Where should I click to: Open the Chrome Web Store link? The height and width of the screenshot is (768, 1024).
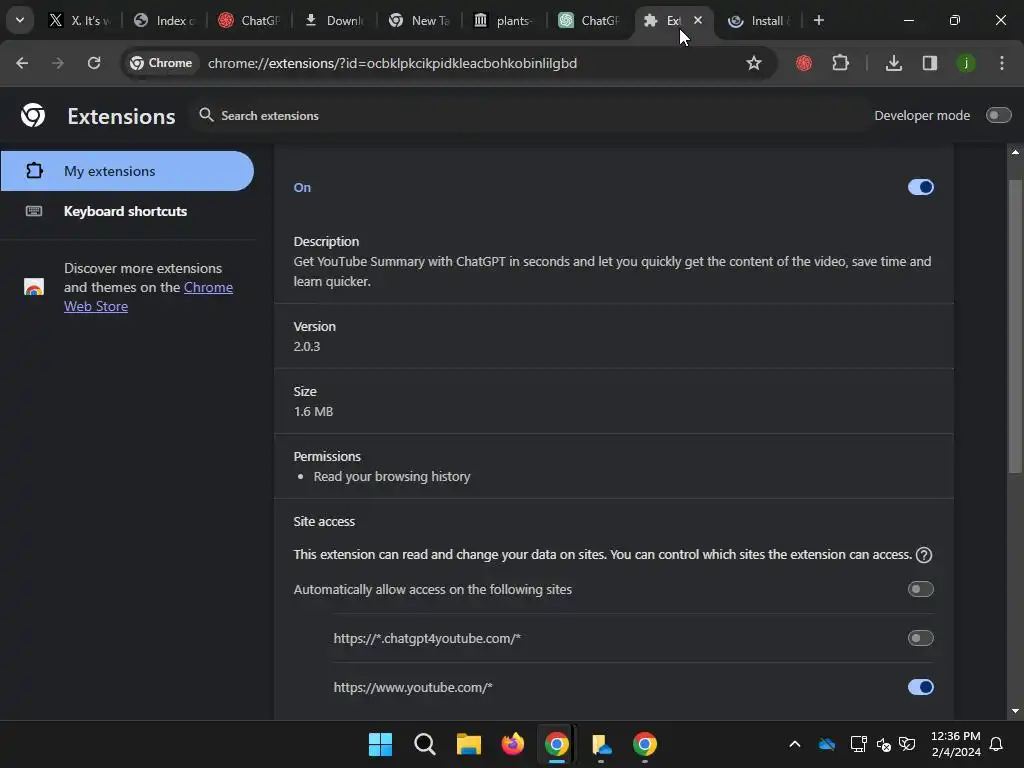point(148,296)
